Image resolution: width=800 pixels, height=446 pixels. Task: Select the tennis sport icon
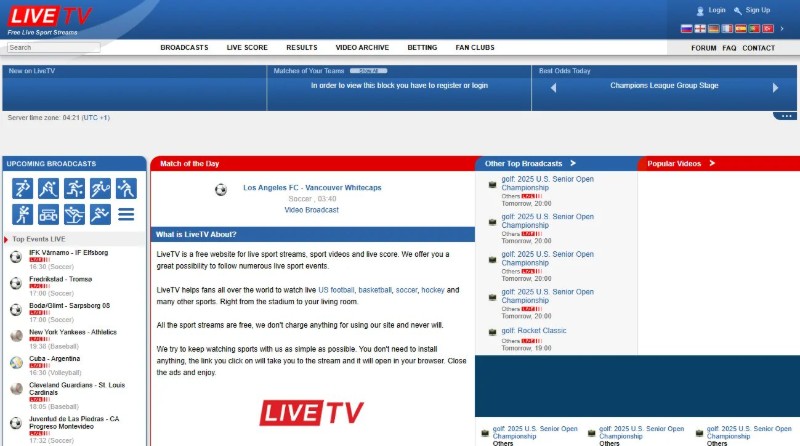(101, 188)
